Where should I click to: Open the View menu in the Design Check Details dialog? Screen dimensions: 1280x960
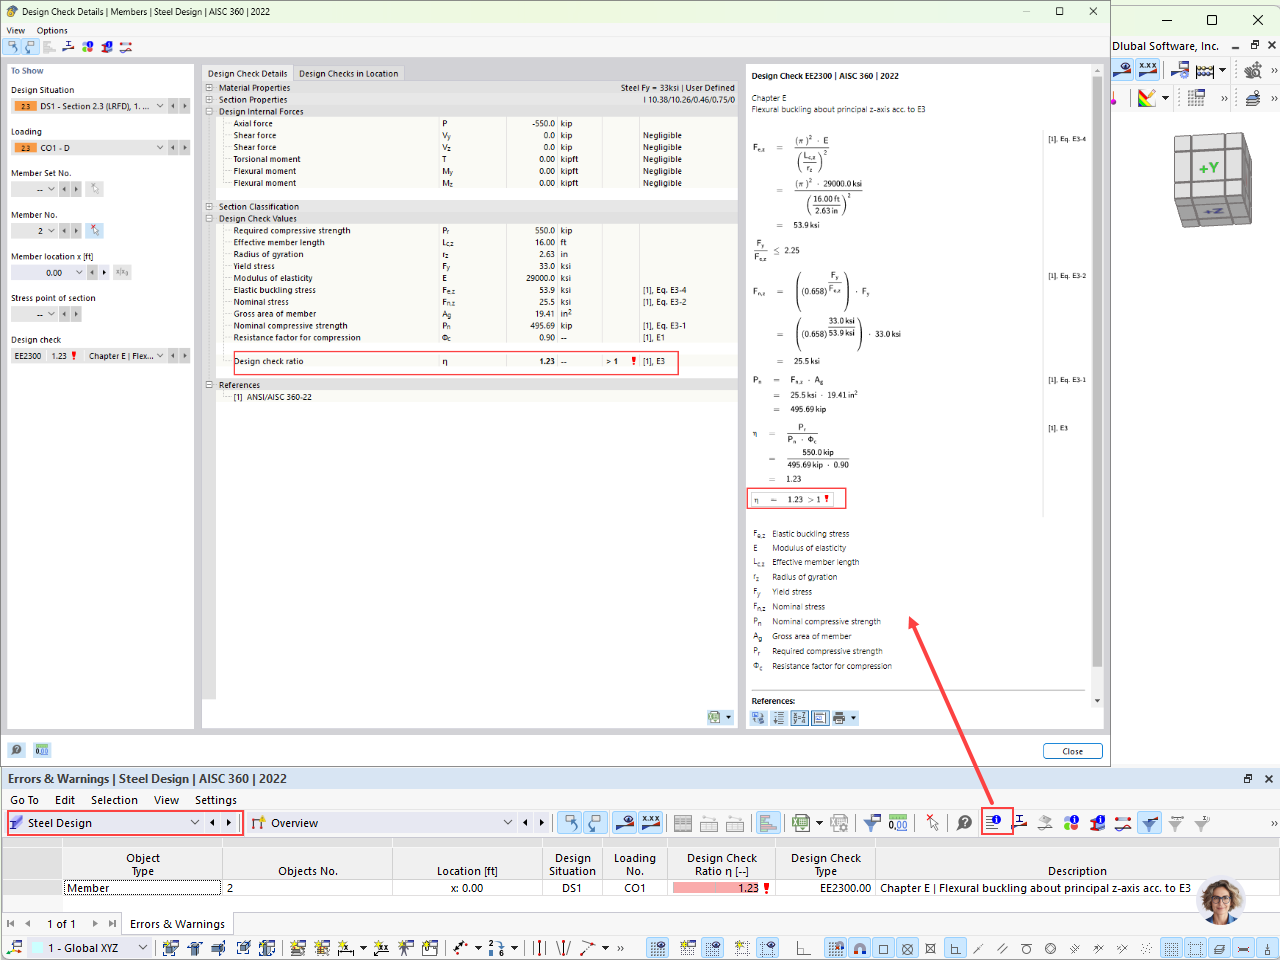click(x=16, y=31)
